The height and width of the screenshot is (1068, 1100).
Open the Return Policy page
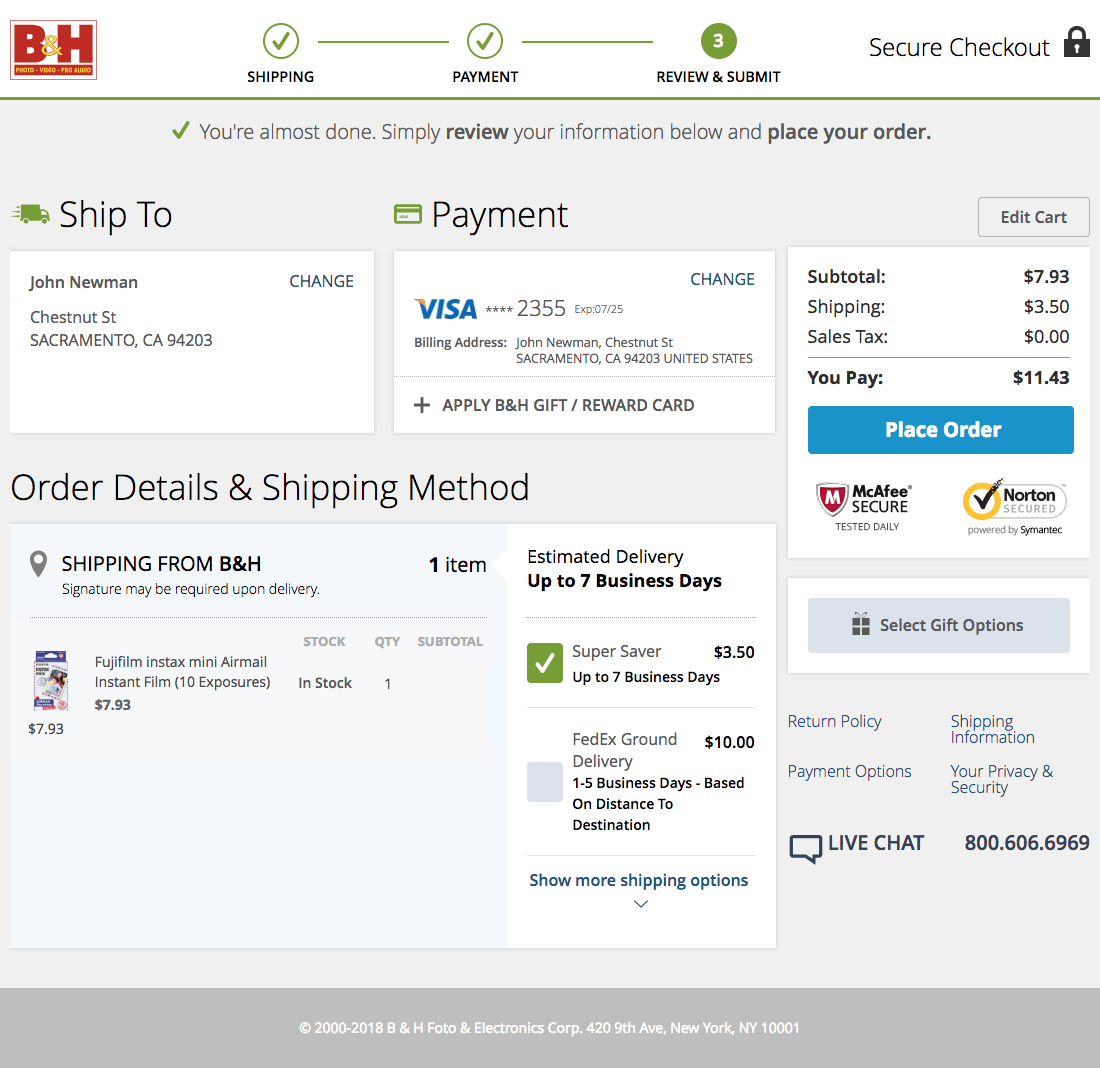pos(834,721)
